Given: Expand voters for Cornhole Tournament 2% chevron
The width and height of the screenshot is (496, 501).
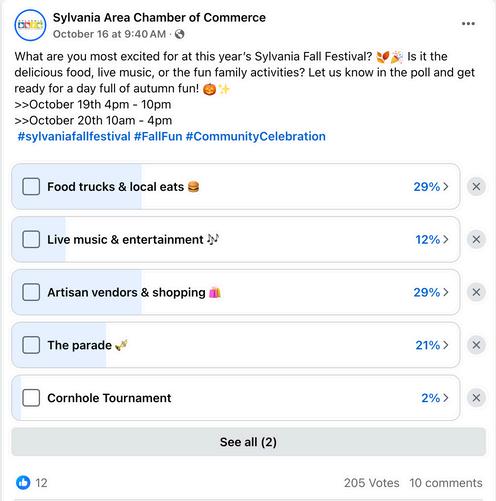Looking at the screenshot, I should (x=446, y=398).
